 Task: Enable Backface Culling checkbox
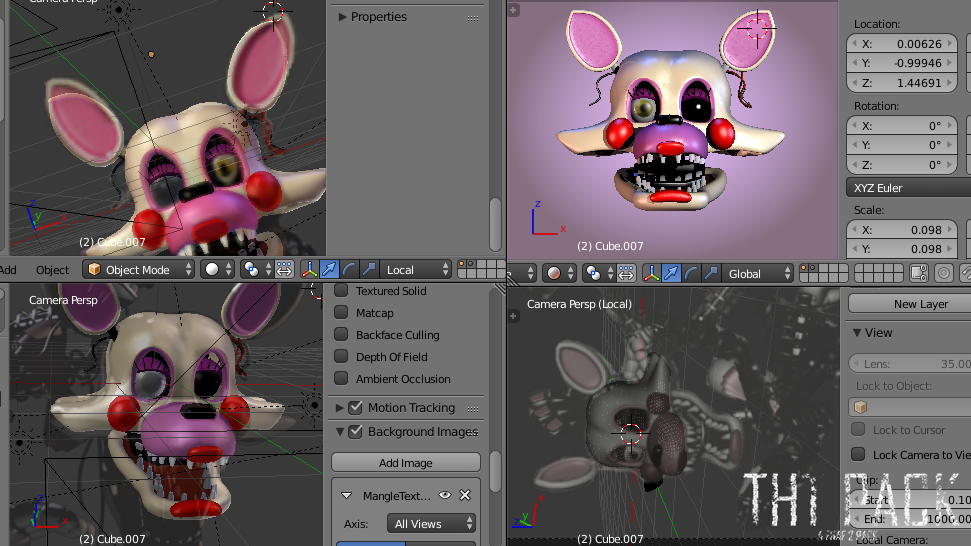tap(341, 334)
